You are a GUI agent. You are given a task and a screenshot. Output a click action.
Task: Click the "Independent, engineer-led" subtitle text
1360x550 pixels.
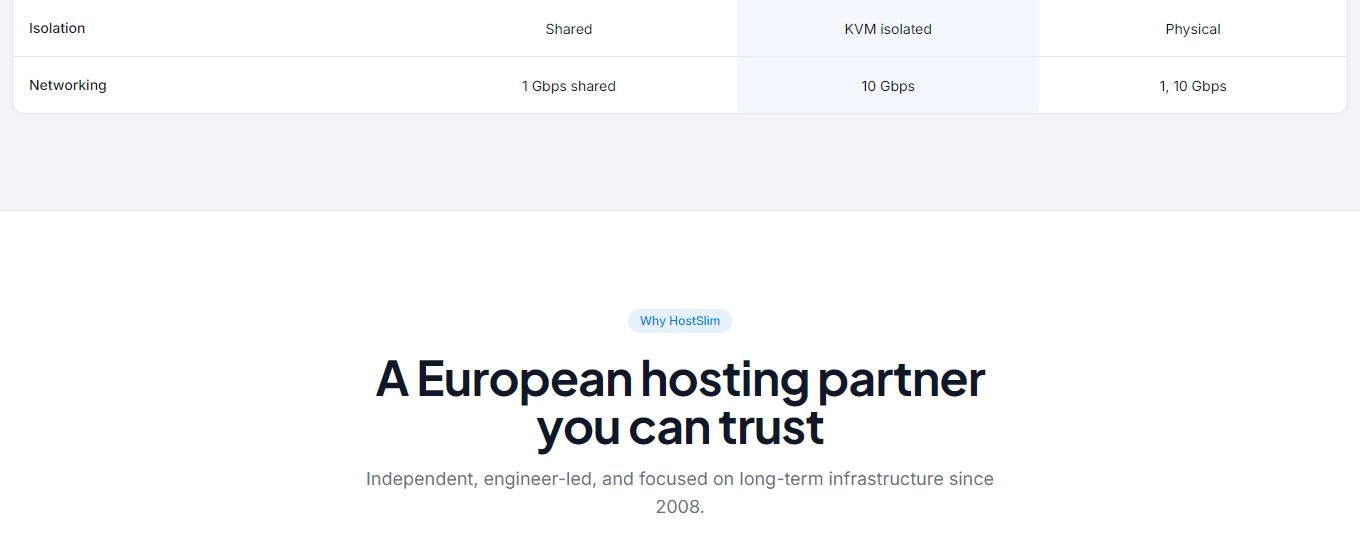[x=680, y=492]
